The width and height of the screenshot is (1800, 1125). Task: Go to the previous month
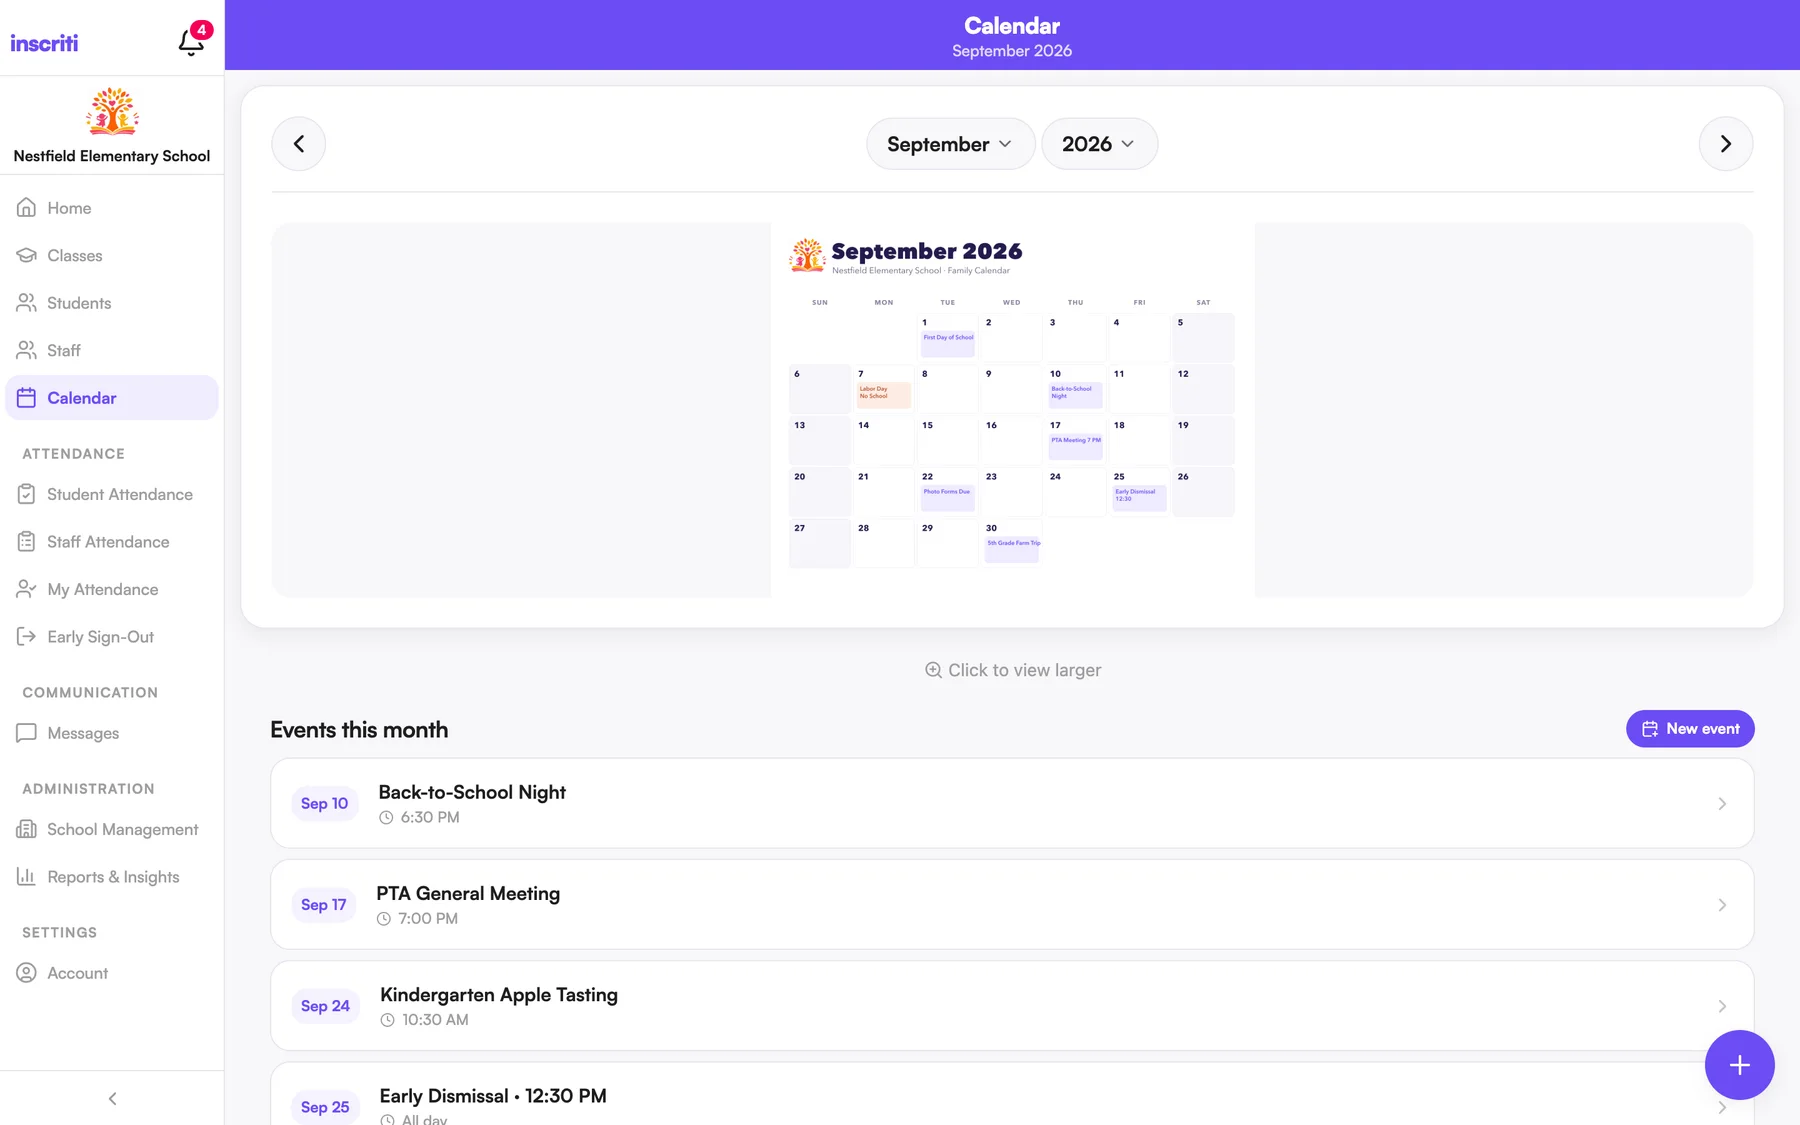(299, 144)
